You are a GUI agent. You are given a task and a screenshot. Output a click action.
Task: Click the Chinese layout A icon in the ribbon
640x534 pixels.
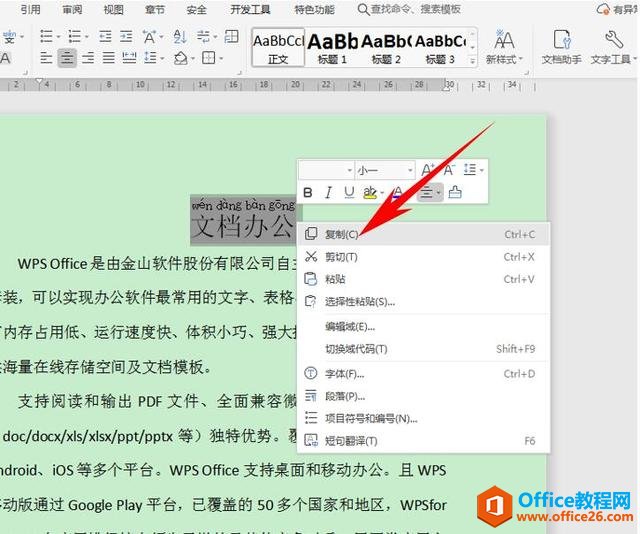[x=149, y=37]
